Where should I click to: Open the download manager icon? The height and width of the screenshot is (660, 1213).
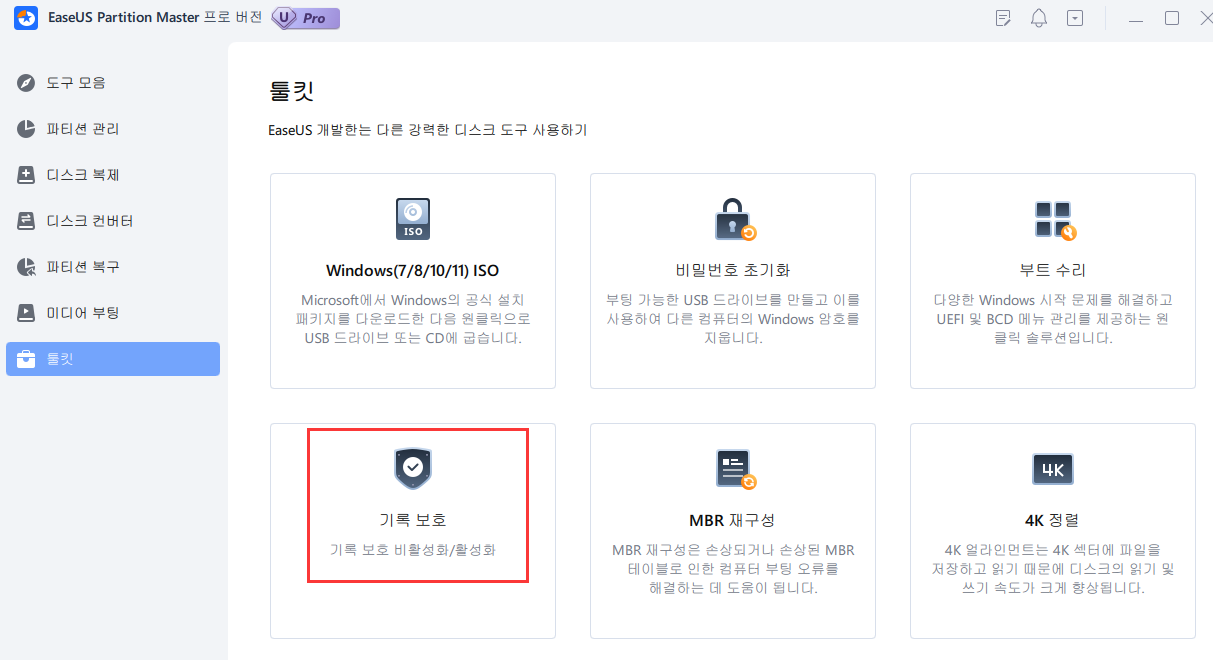(x=1075, y=18)
